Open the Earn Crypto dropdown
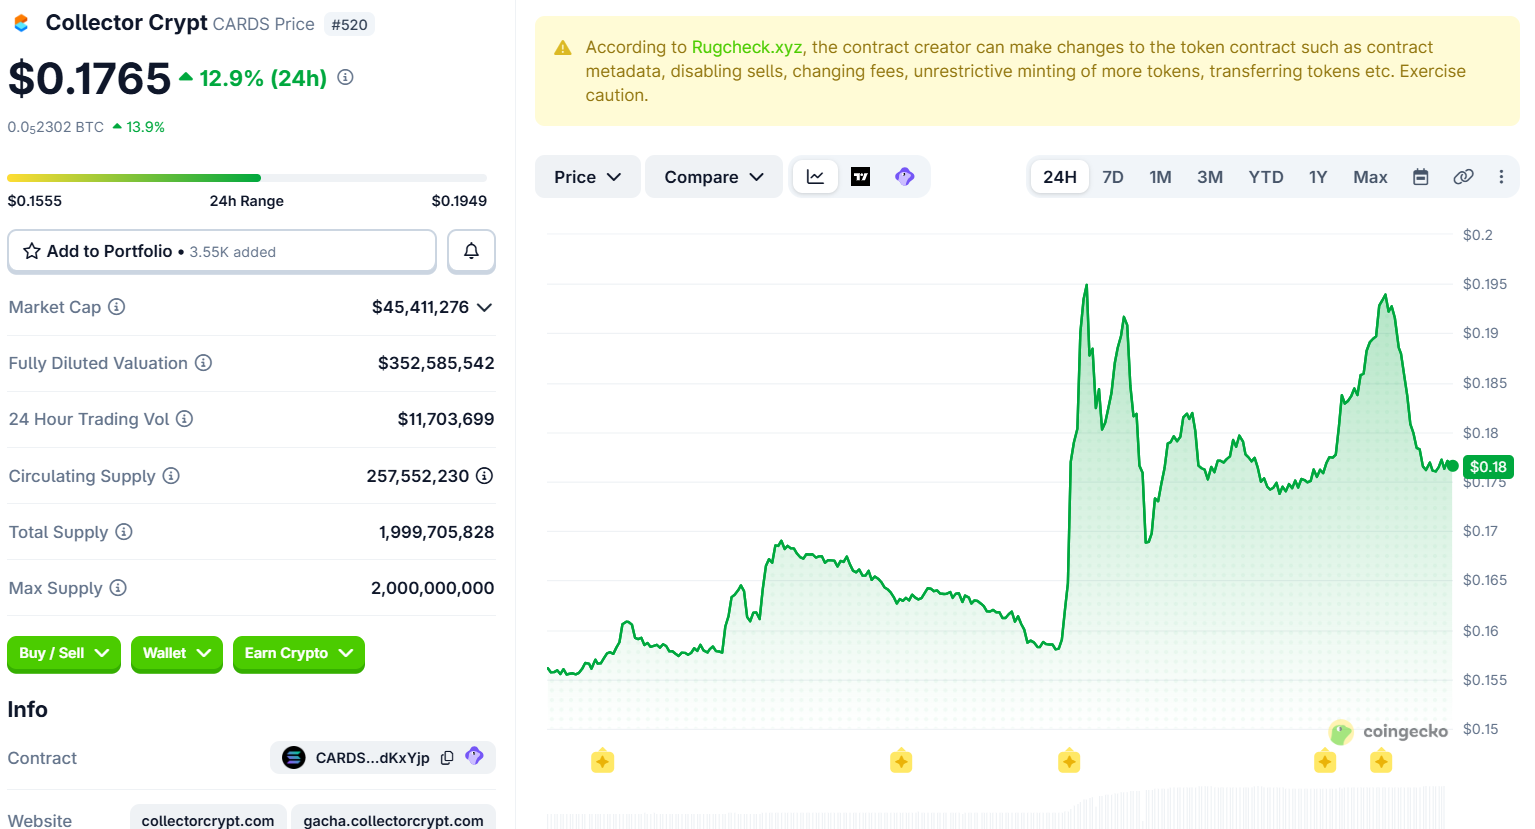This screenshot has height=829, width=1535. (x=299, y=654)
